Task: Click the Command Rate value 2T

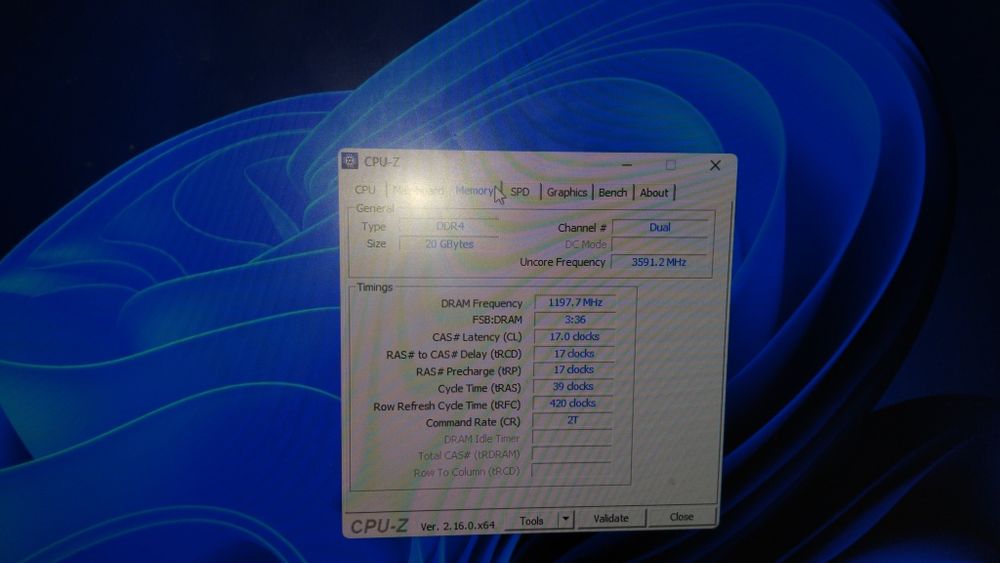Action: [x=572, y=420]
